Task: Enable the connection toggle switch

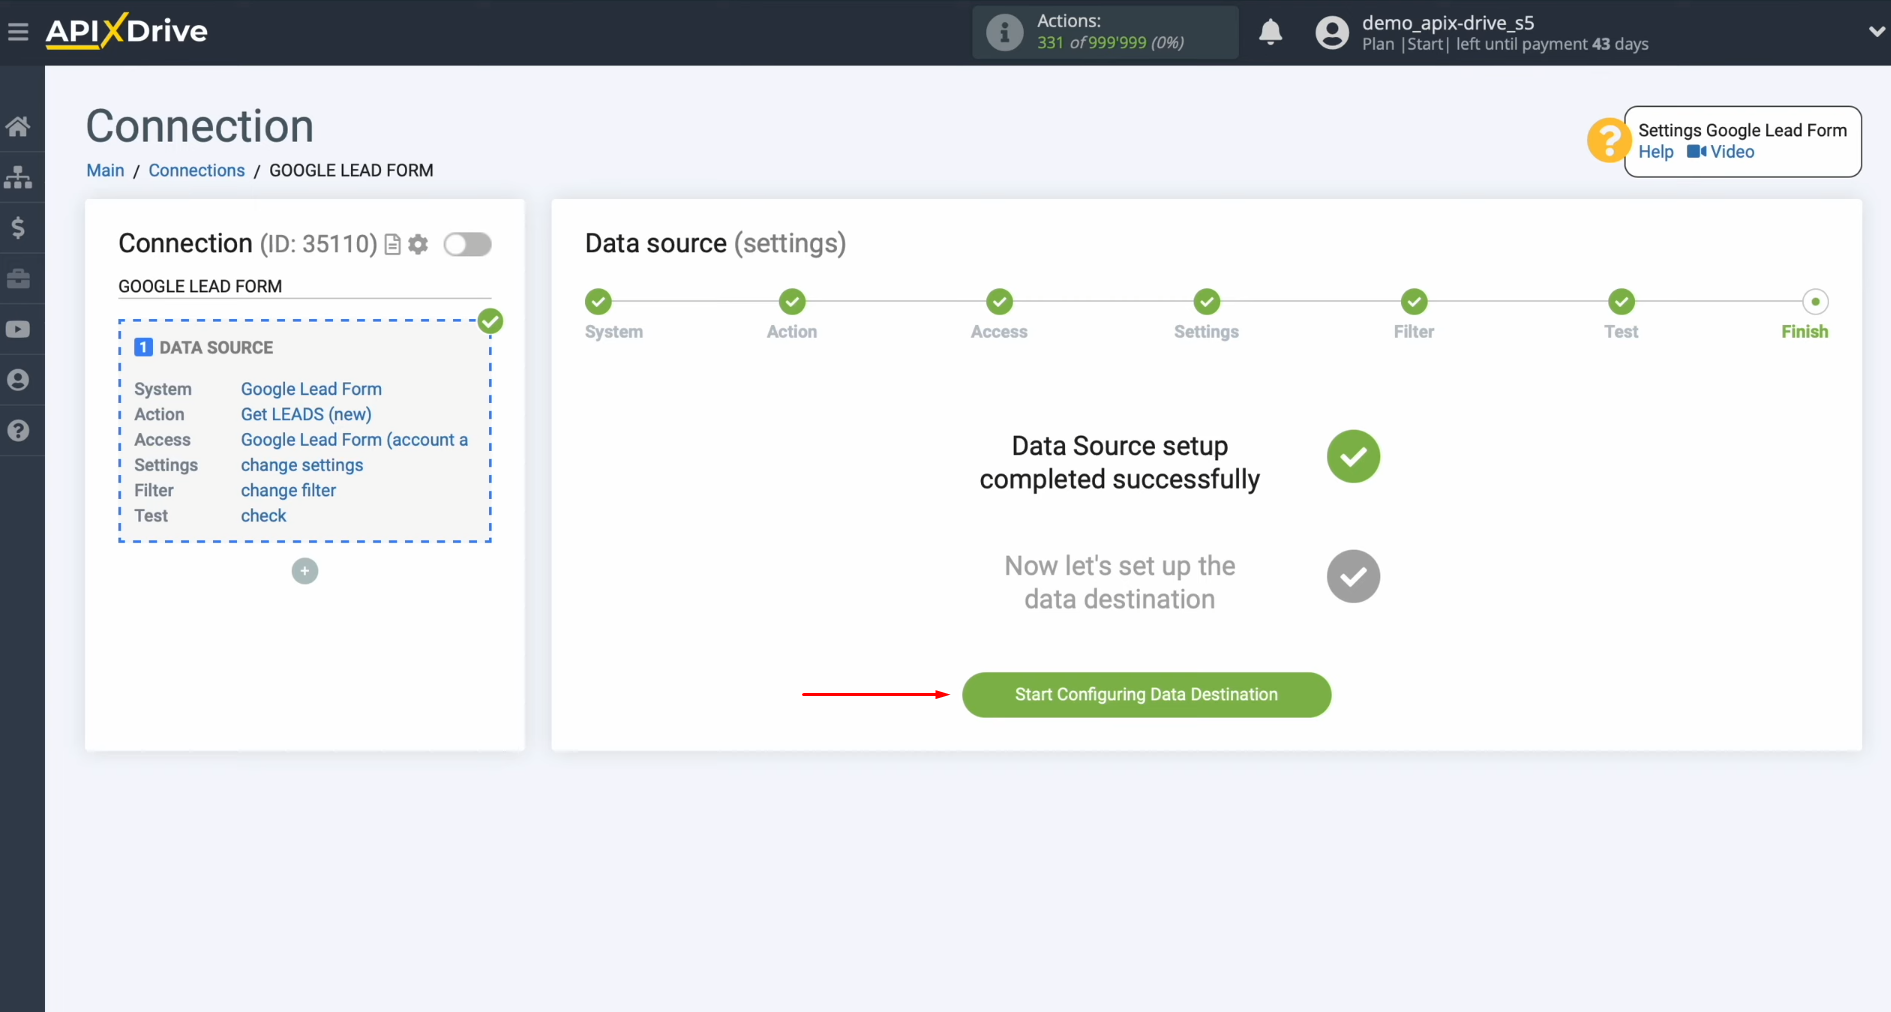Action: coord(467,244)
